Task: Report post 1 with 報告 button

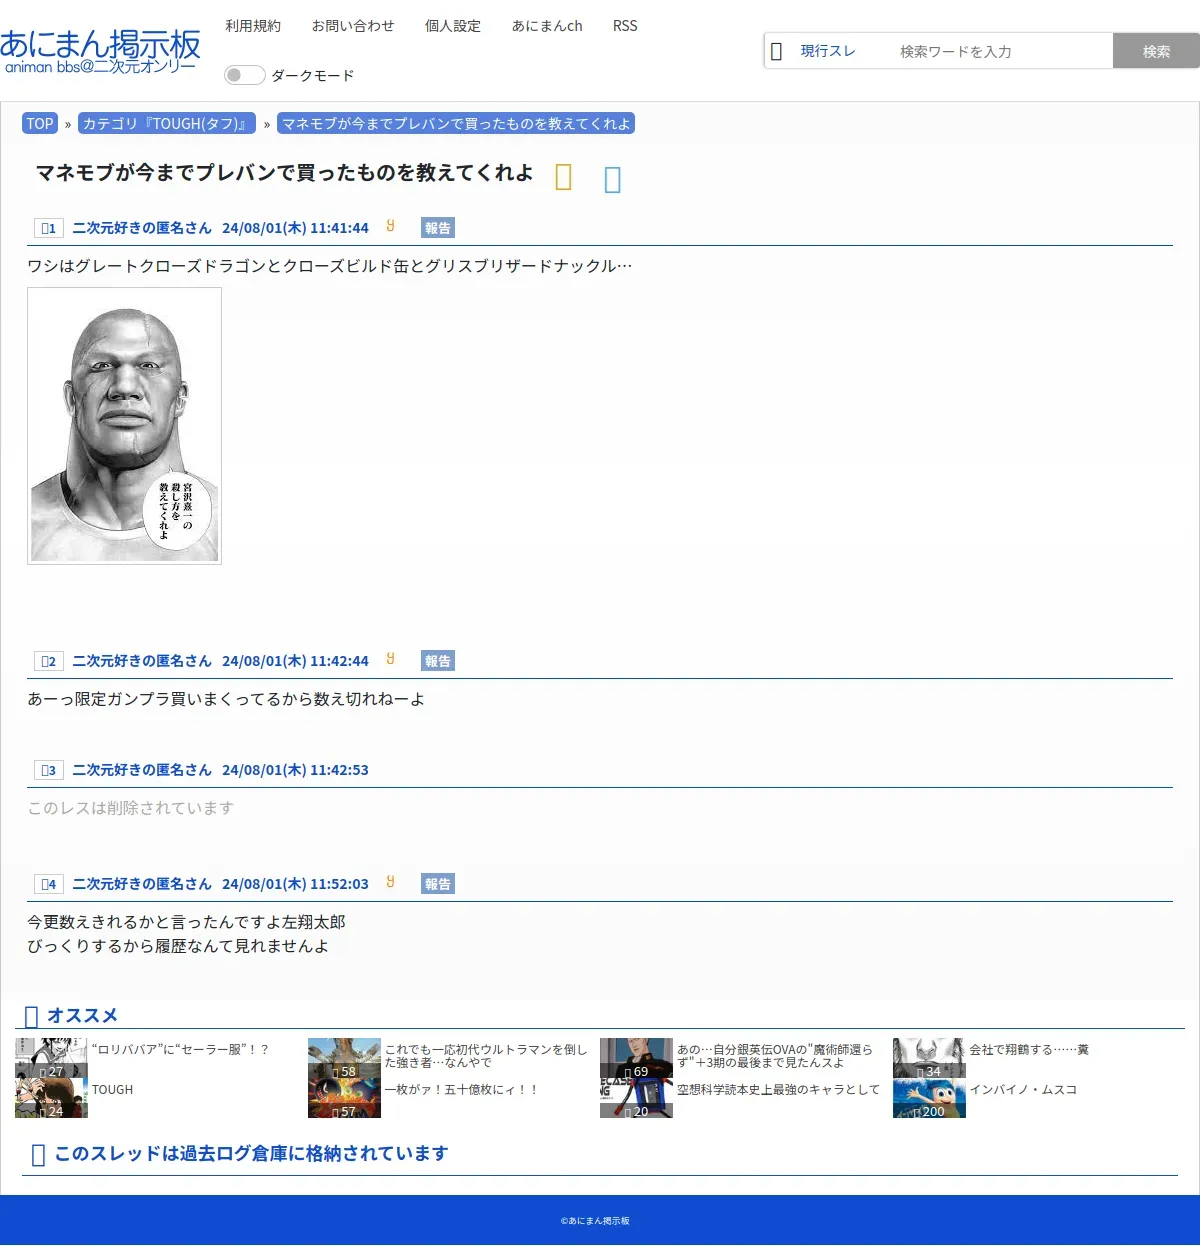Action: (438, 228)
